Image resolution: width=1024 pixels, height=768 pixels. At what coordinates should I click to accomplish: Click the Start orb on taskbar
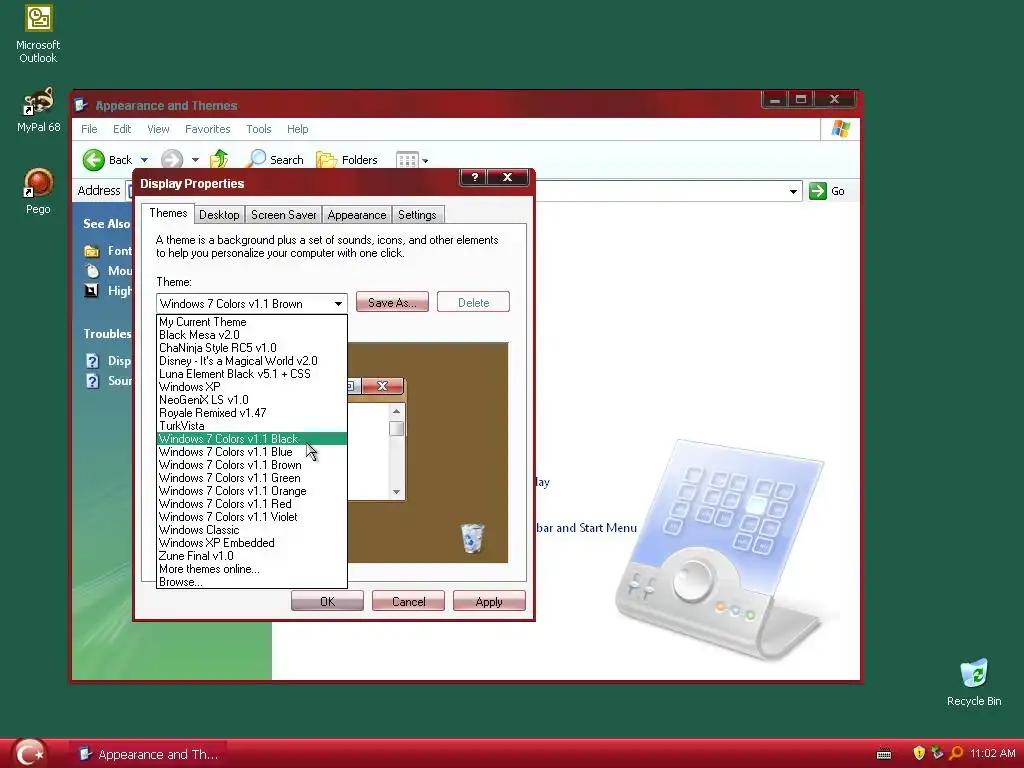29,753
